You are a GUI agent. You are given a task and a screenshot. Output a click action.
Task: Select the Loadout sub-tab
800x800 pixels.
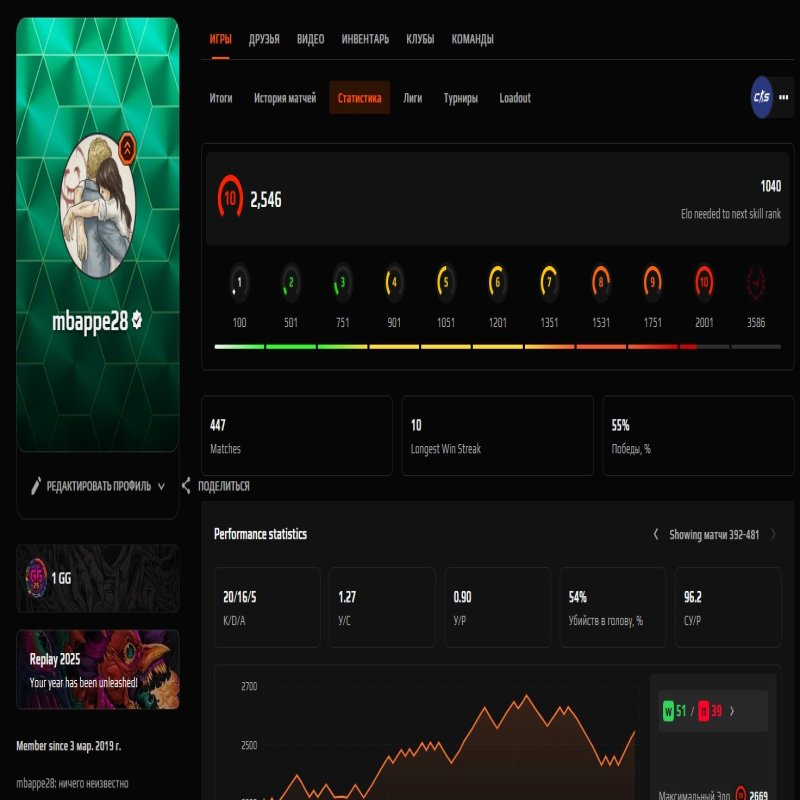(x=515, y=98)
